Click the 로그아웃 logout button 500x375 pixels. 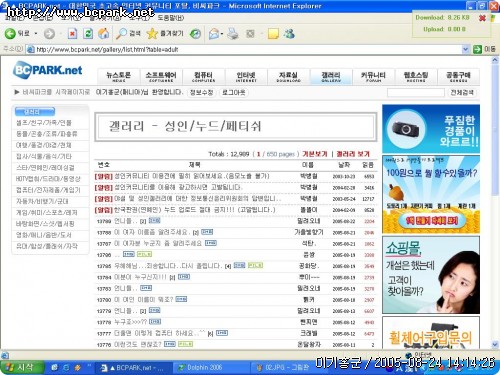tap(234, 93)
